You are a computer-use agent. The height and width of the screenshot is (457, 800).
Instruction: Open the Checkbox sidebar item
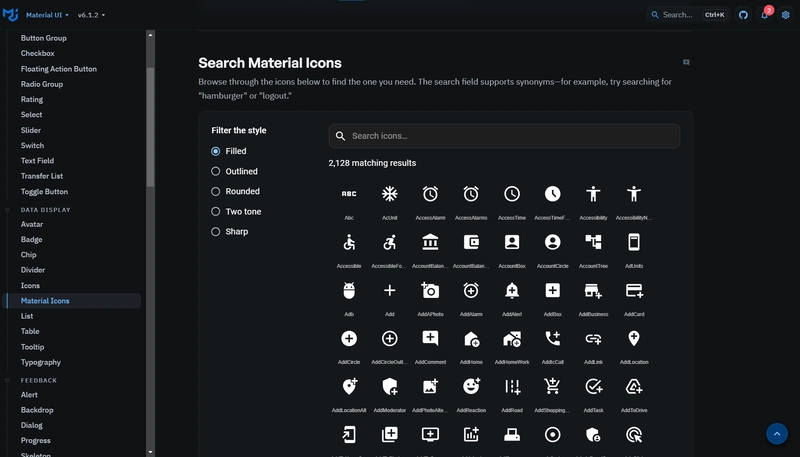click(37, 53)
